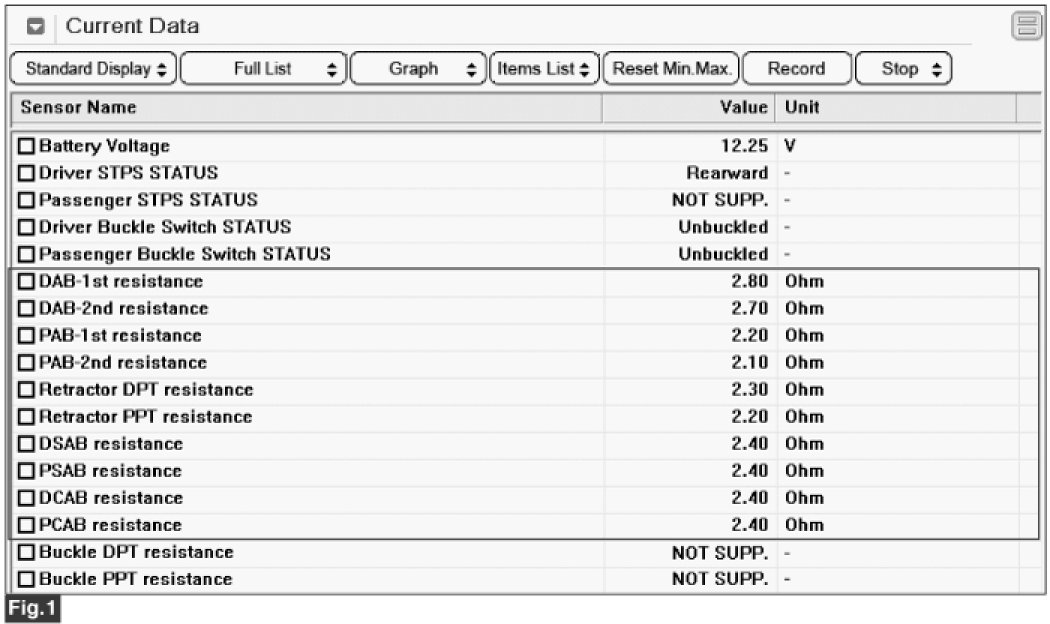
Task: Open the Full List dropdown
Action: pos(263,69)
